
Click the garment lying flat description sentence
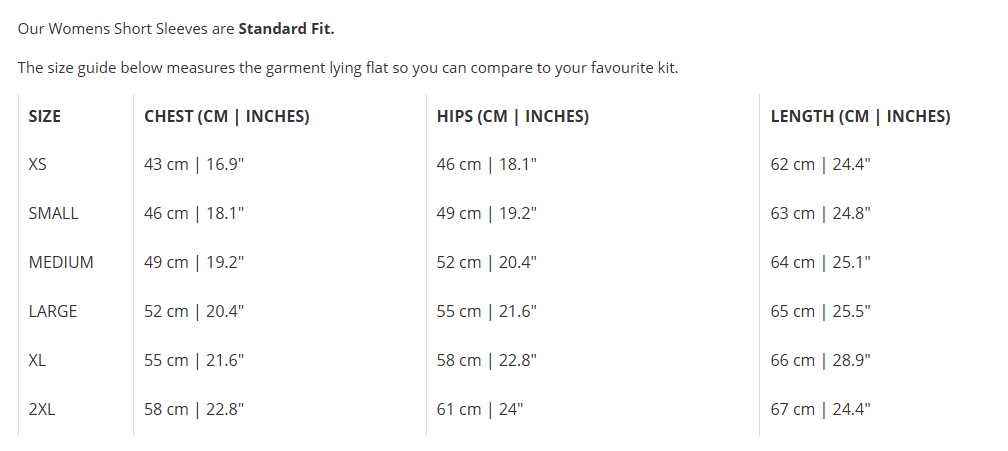pyautogui.click(x=348, y=68)
